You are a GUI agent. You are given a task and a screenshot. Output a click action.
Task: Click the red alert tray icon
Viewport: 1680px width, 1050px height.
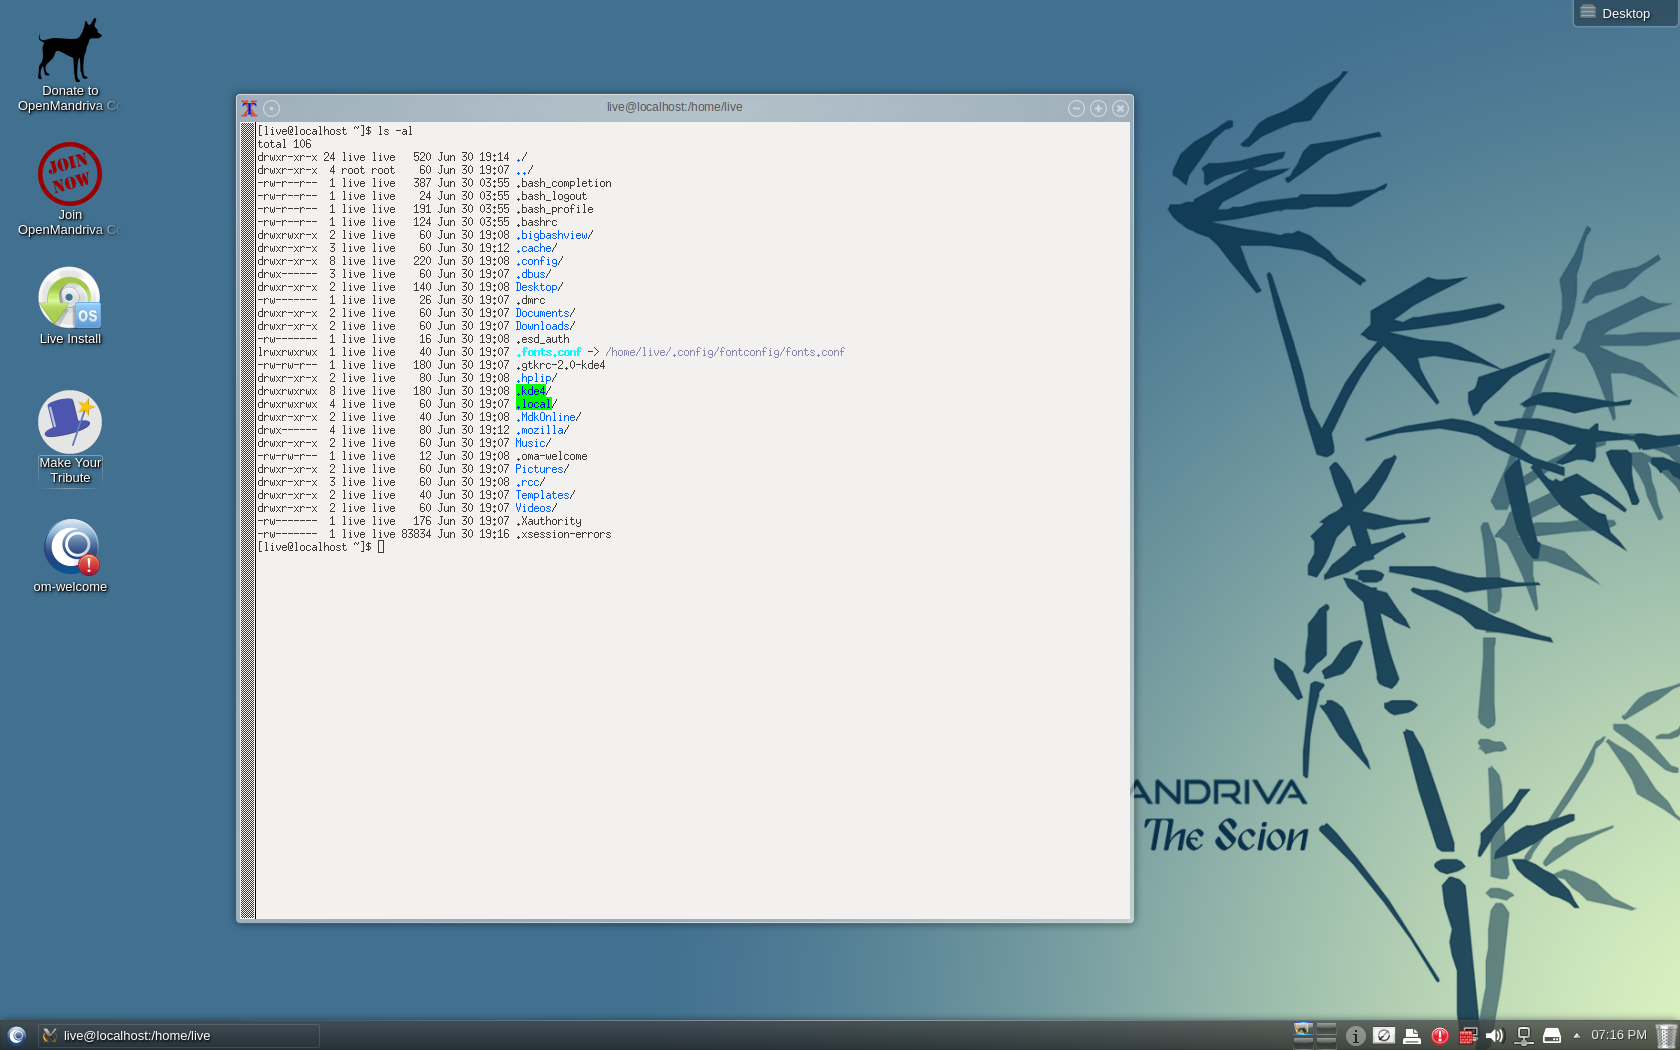pos(1440,1036)
